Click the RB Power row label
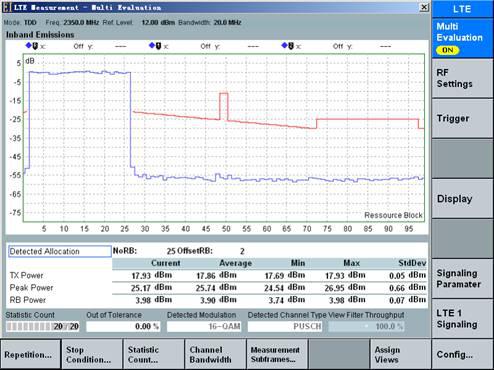Screen dimensions: 494x370 tap(28, 300)
